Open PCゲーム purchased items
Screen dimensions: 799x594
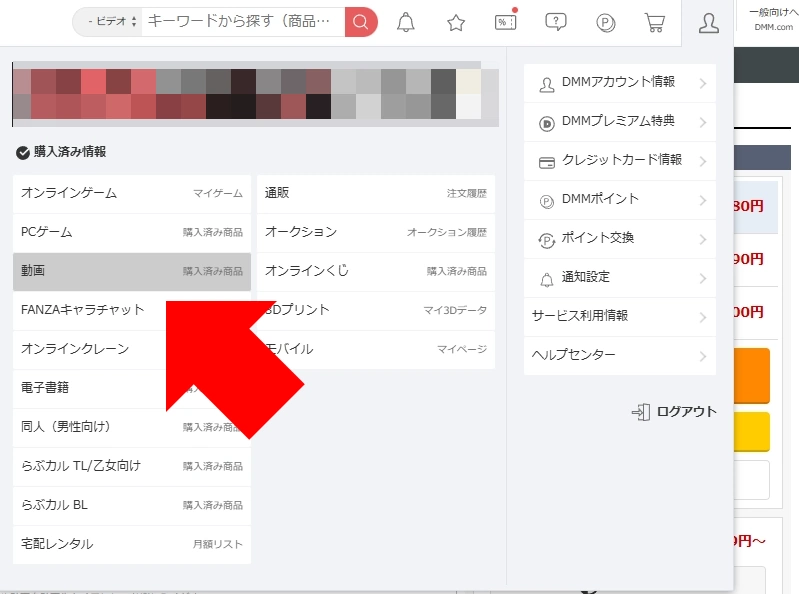tap(132, 232)
